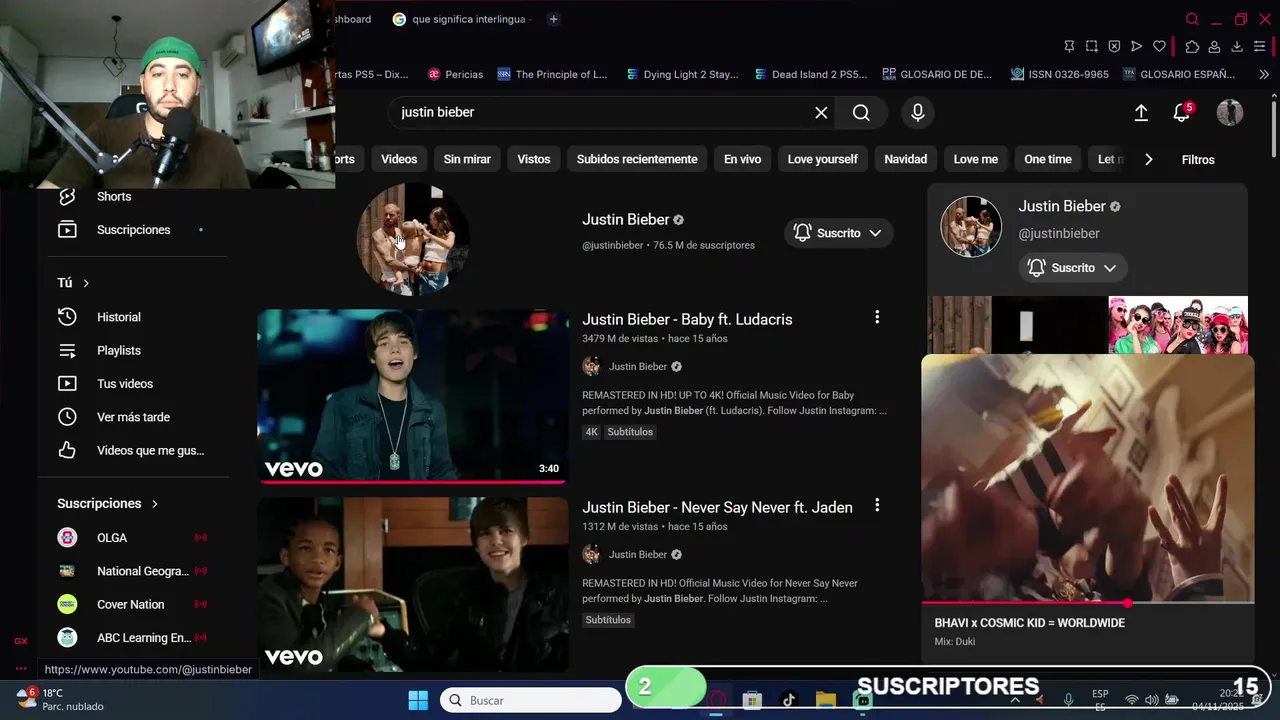Filter results by Videos chip

399,159
